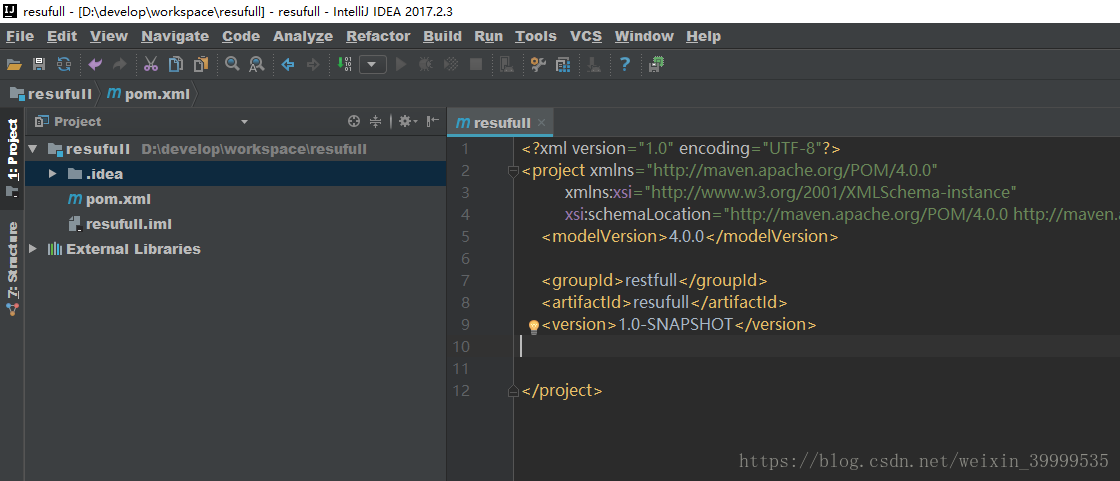Click the Save All floppy icon
This screenshot has height=481, width=1120.
(39, 65)
